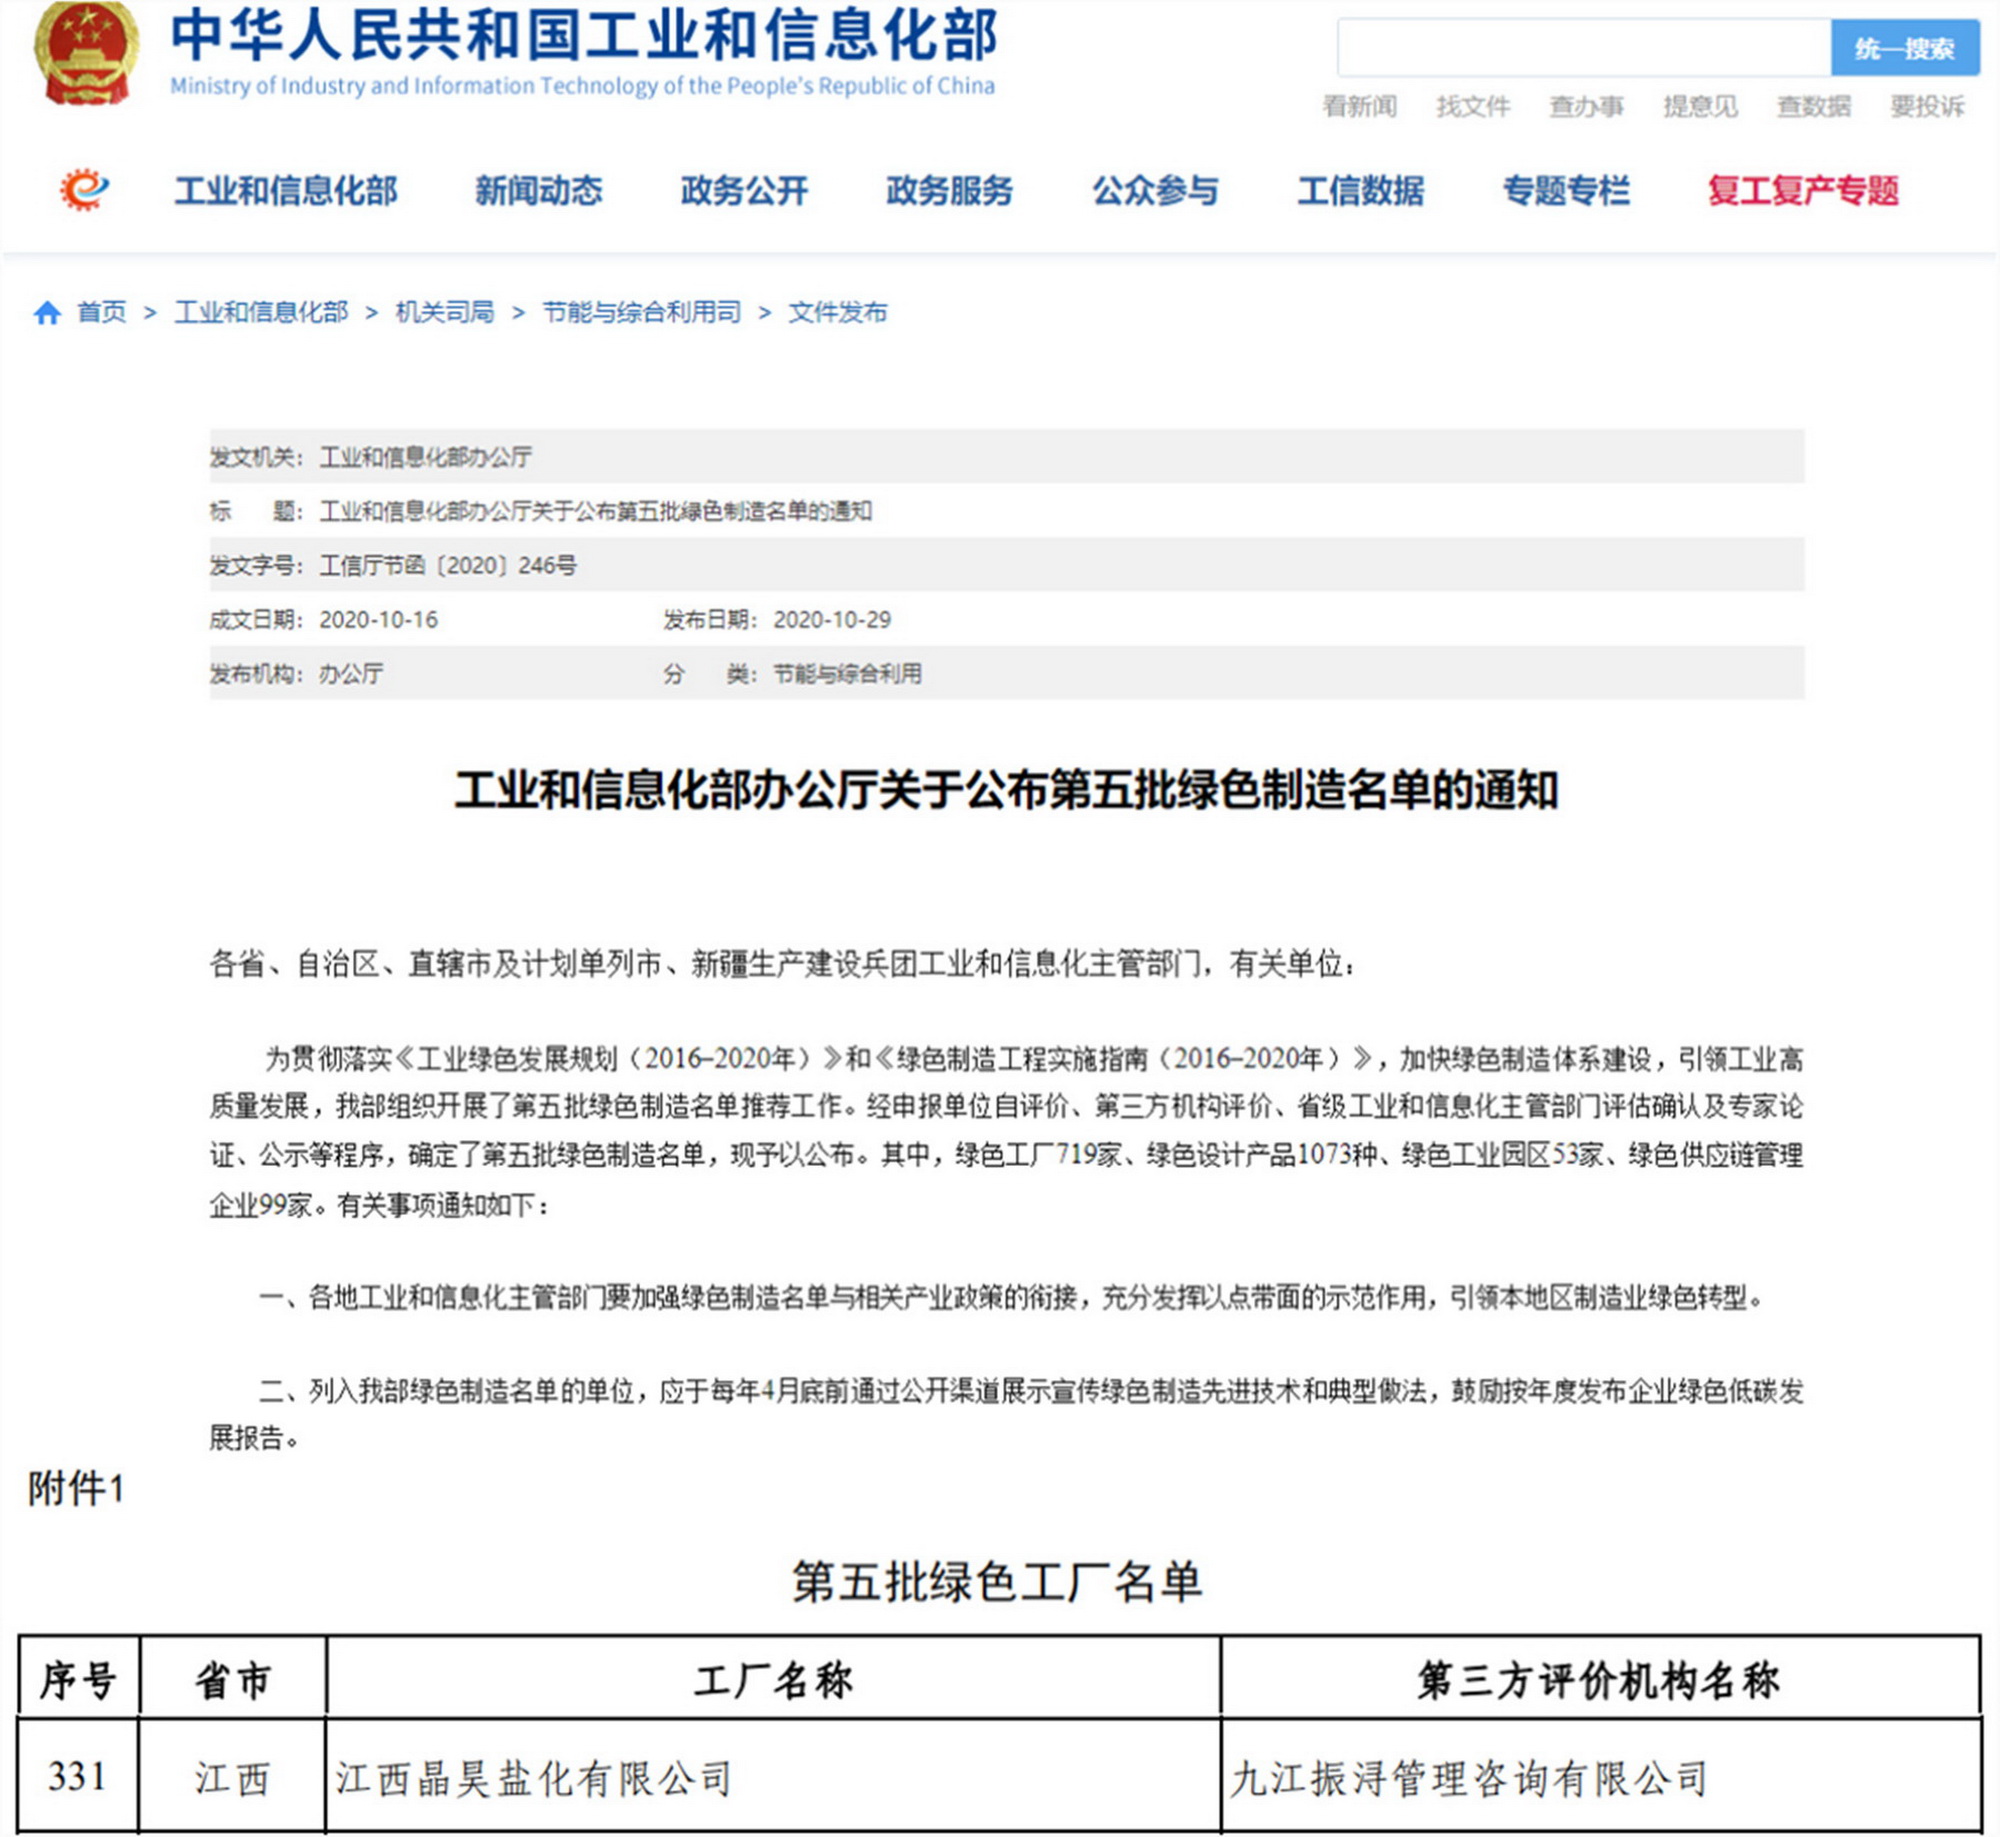Click 发文机关 value 工业和信息化部办公厅

click(x=425, y=457)
